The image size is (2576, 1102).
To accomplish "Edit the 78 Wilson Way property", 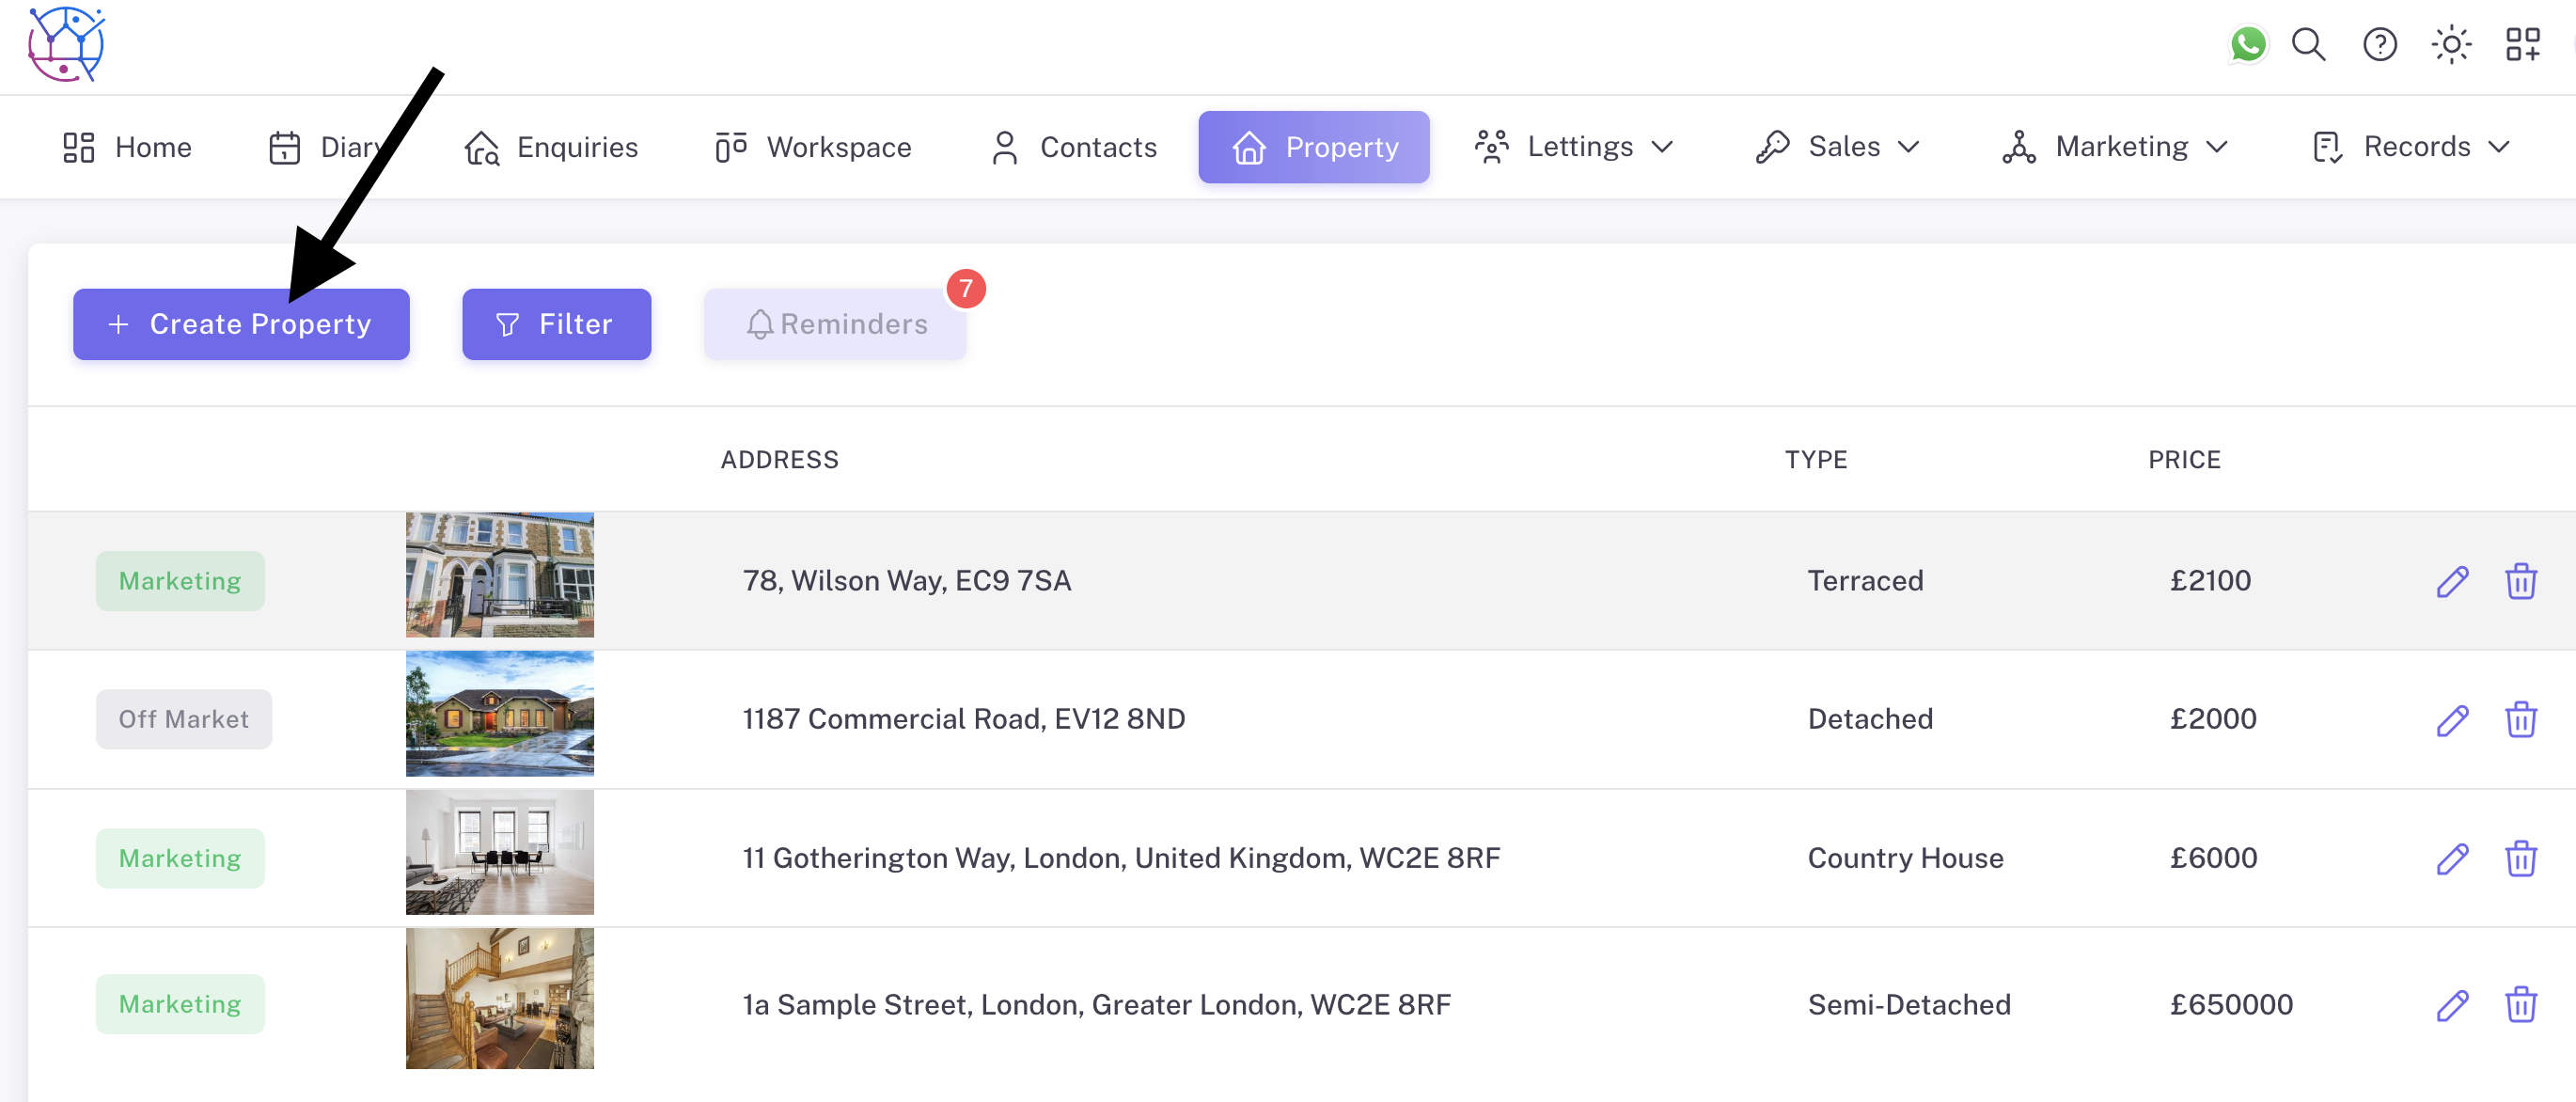I will click(2451, 581).
